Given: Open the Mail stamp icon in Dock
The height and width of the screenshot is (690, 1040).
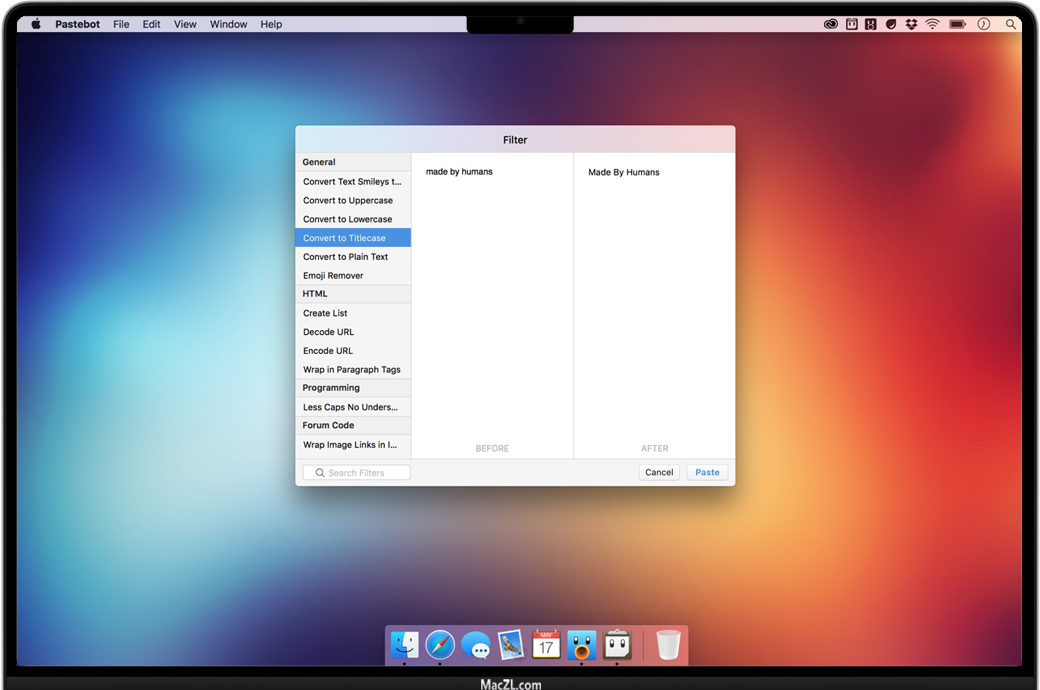Looking at the screenshot, I should click(511, 645).
